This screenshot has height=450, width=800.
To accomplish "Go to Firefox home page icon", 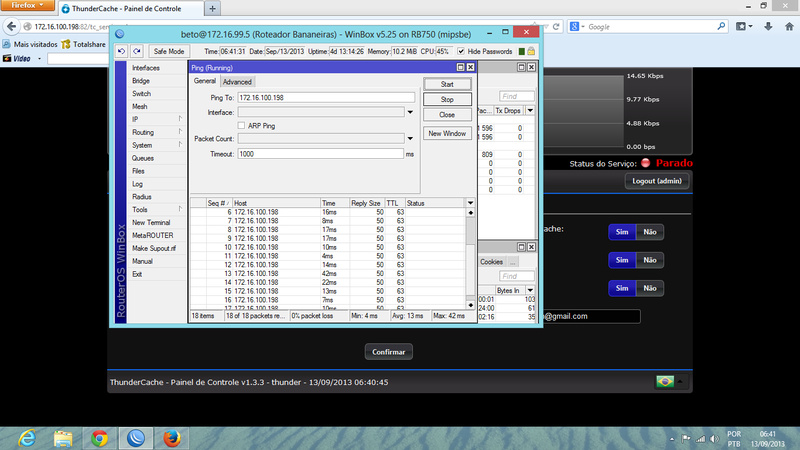I will pyautogui.click(x=789, y=26).
